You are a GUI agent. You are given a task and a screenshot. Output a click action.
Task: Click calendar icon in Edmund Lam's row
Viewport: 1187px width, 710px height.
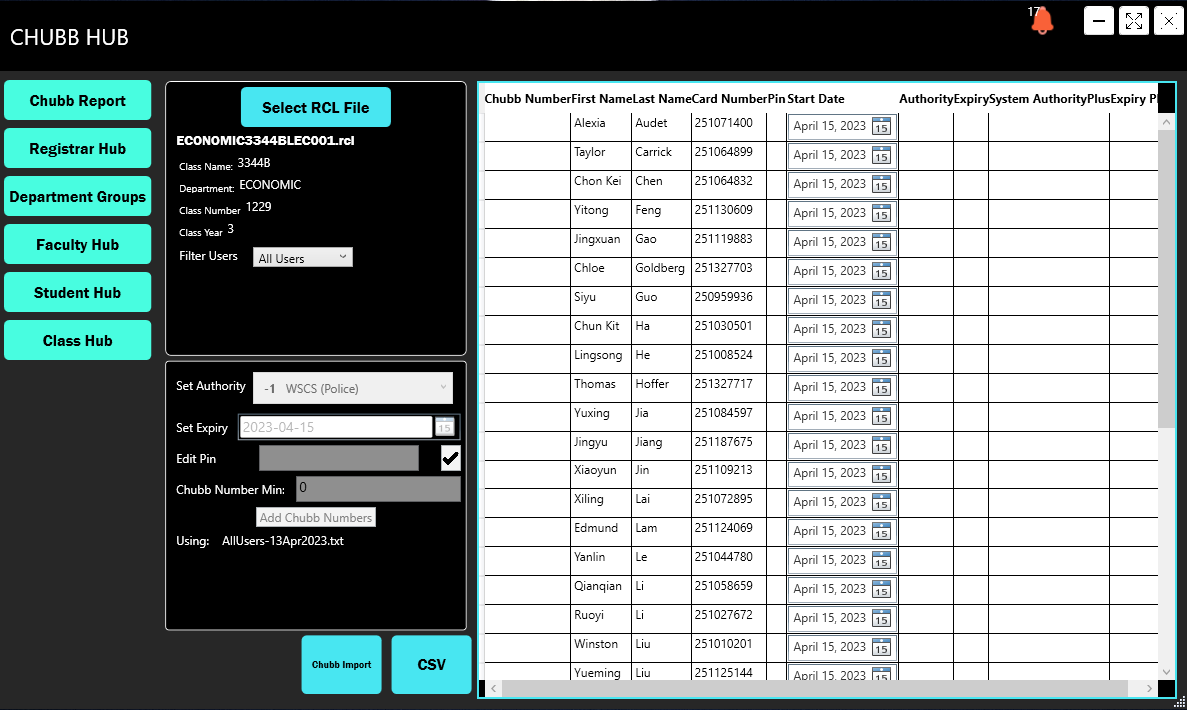(881, 531)
